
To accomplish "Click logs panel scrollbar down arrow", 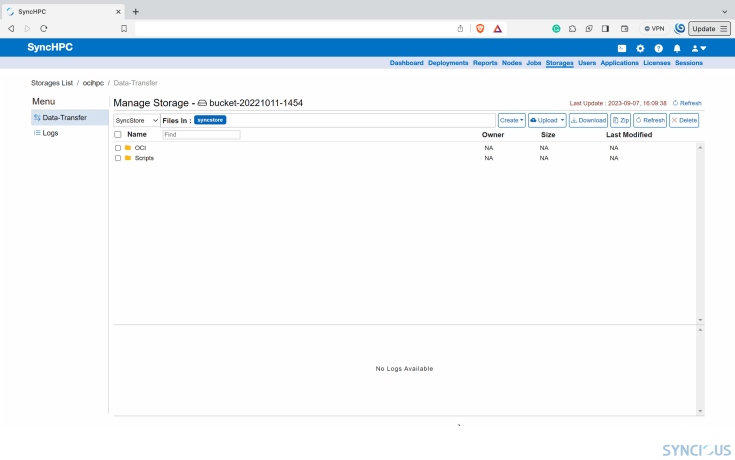I will (700, 411).
